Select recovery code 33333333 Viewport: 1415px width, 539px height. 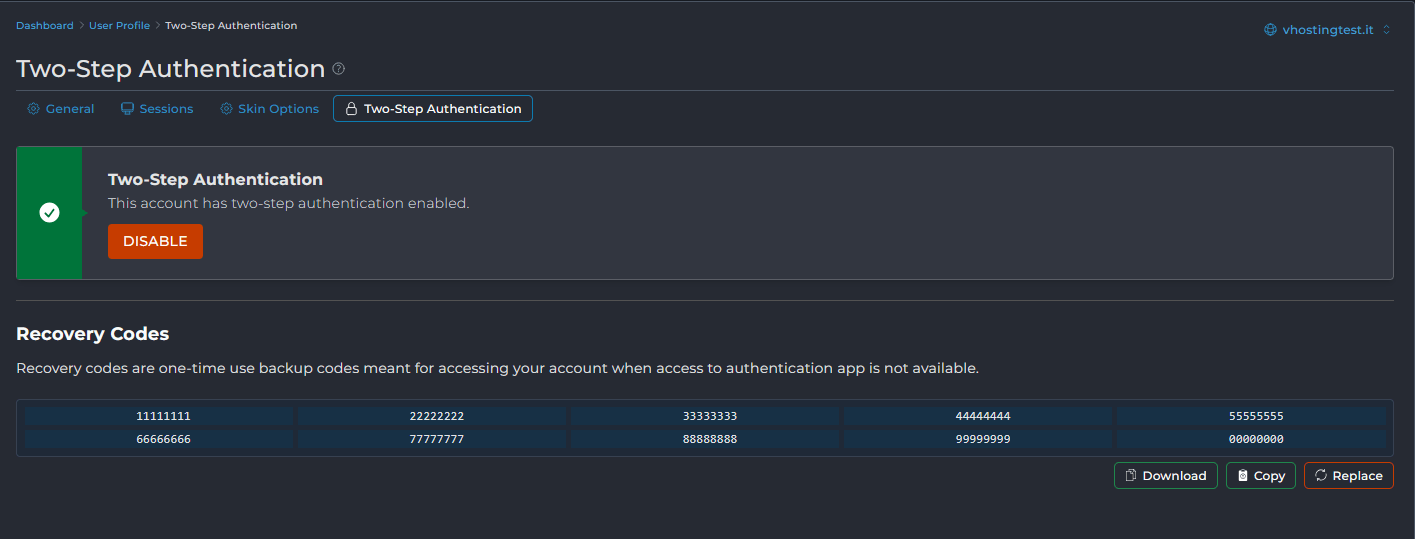point(710,416)
